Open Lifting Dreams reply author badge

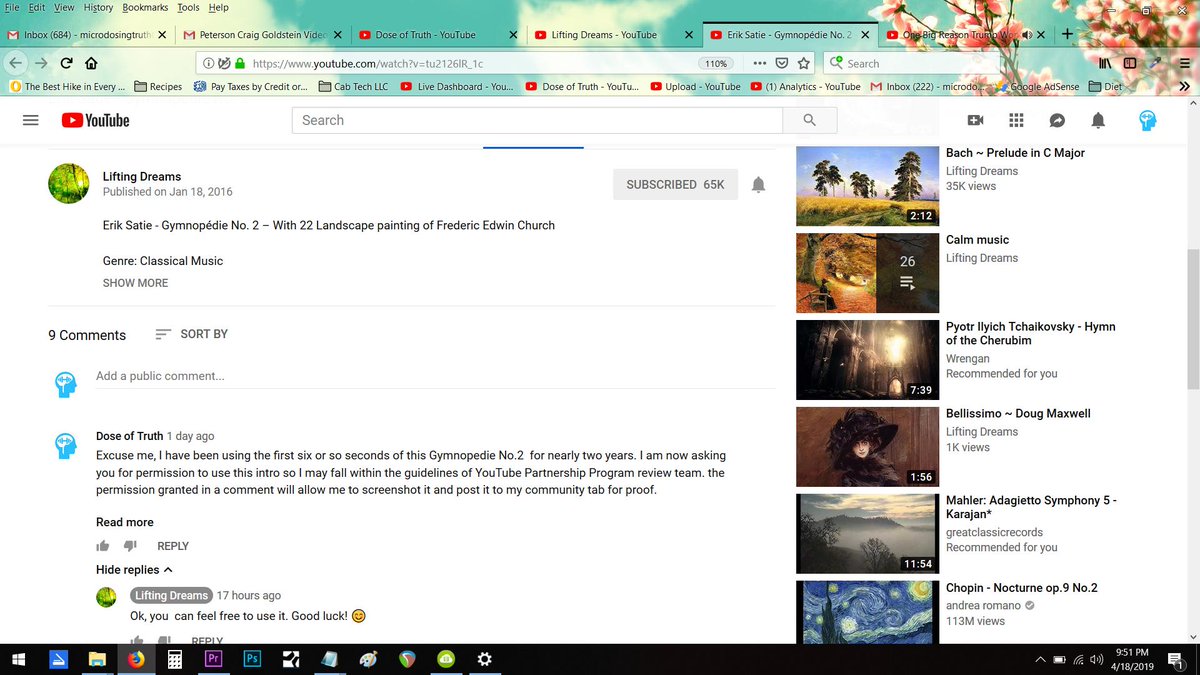tap(171, 595)
